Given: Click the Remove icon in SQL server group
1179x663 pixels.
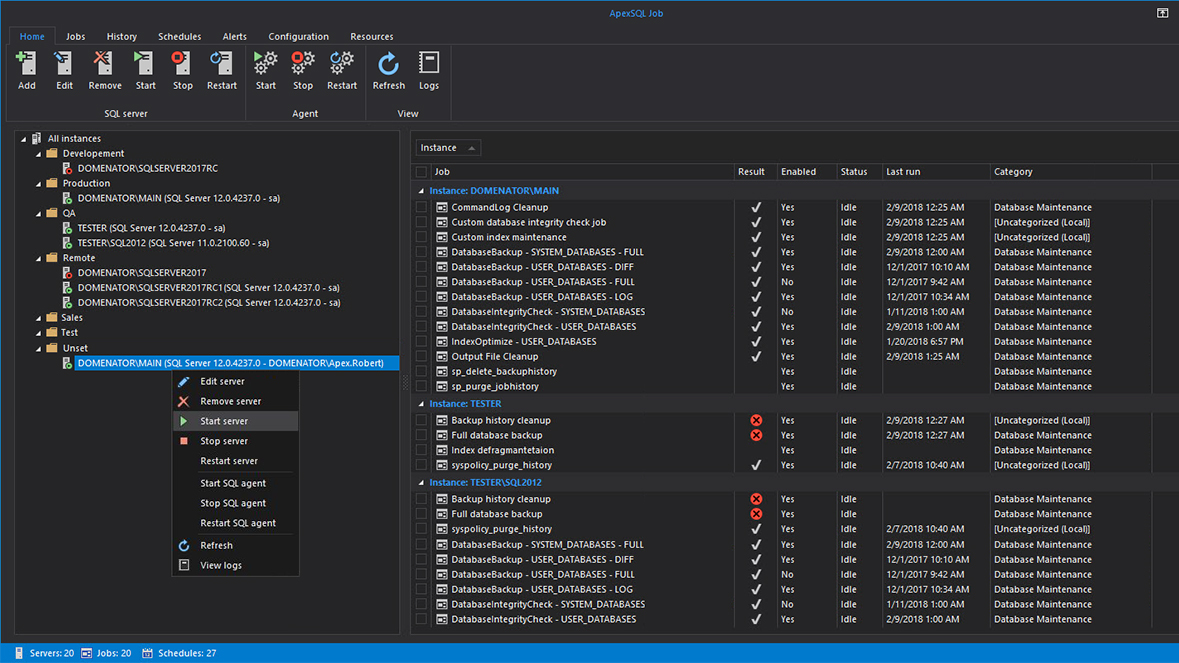Looking at the screenshot, I should tap(104, 70).
